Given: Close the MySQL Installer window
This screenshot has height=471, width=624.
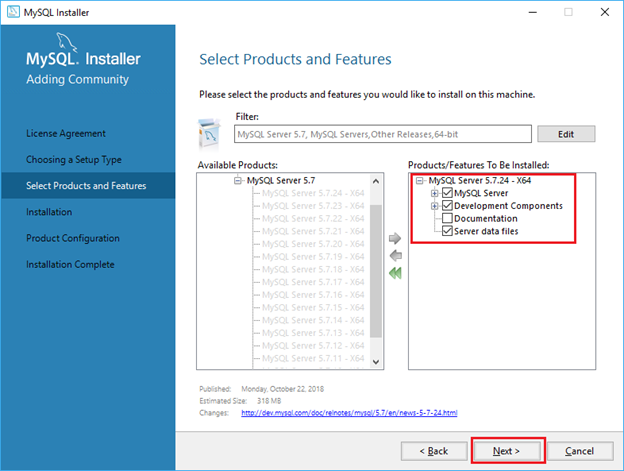Looking at the screenshot, I should (x=605, y=12).
